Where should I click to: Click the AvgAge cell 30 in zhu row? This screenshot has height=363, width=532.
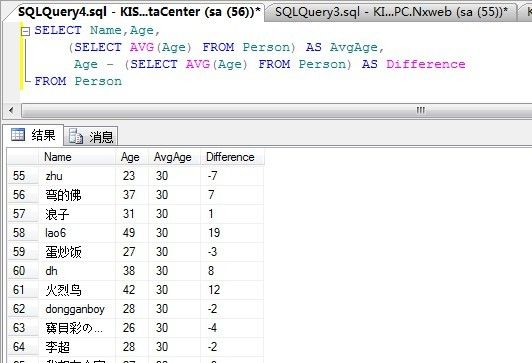click(x=175, y=176)
